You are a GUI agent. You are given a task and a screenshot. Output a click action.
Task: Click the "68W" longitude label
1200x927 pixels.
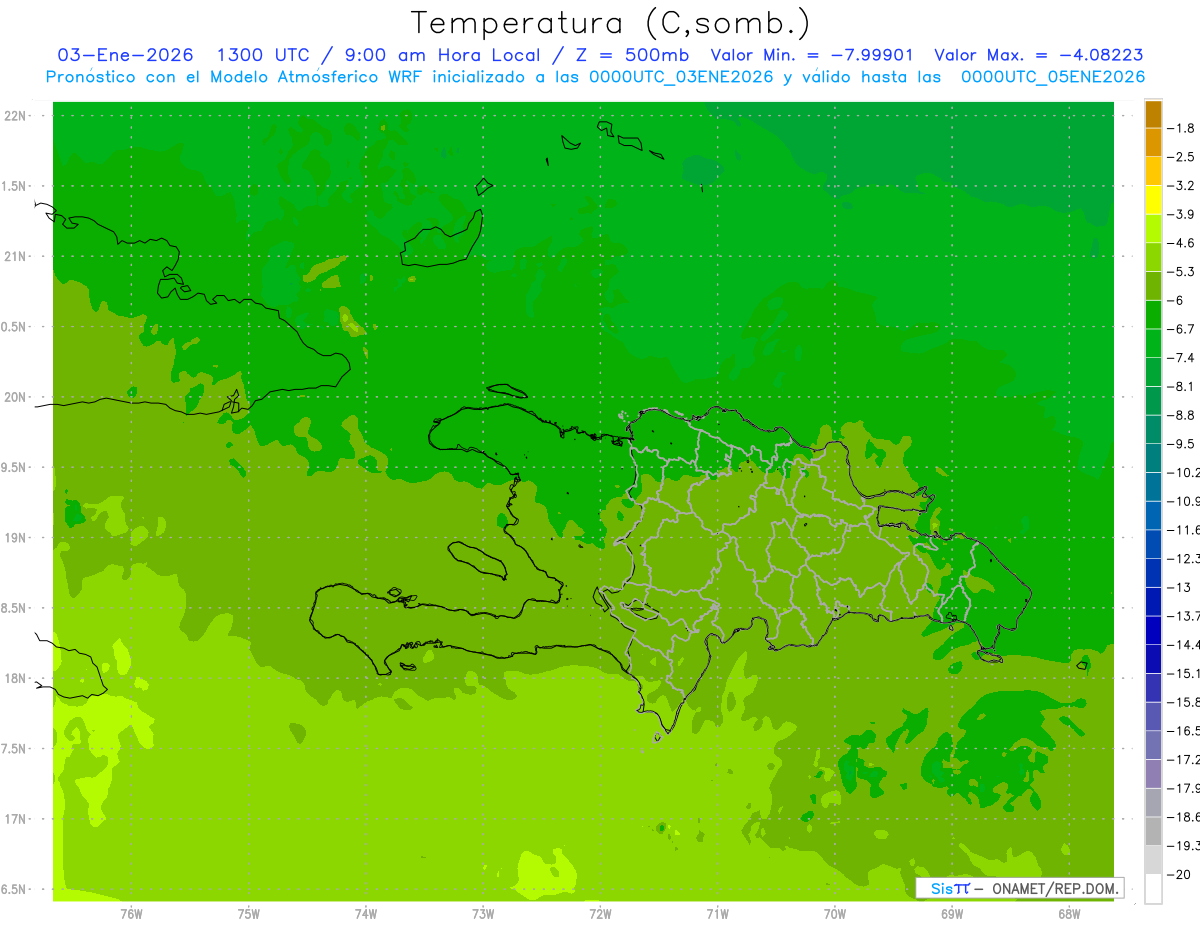[x=1069, y=913]
